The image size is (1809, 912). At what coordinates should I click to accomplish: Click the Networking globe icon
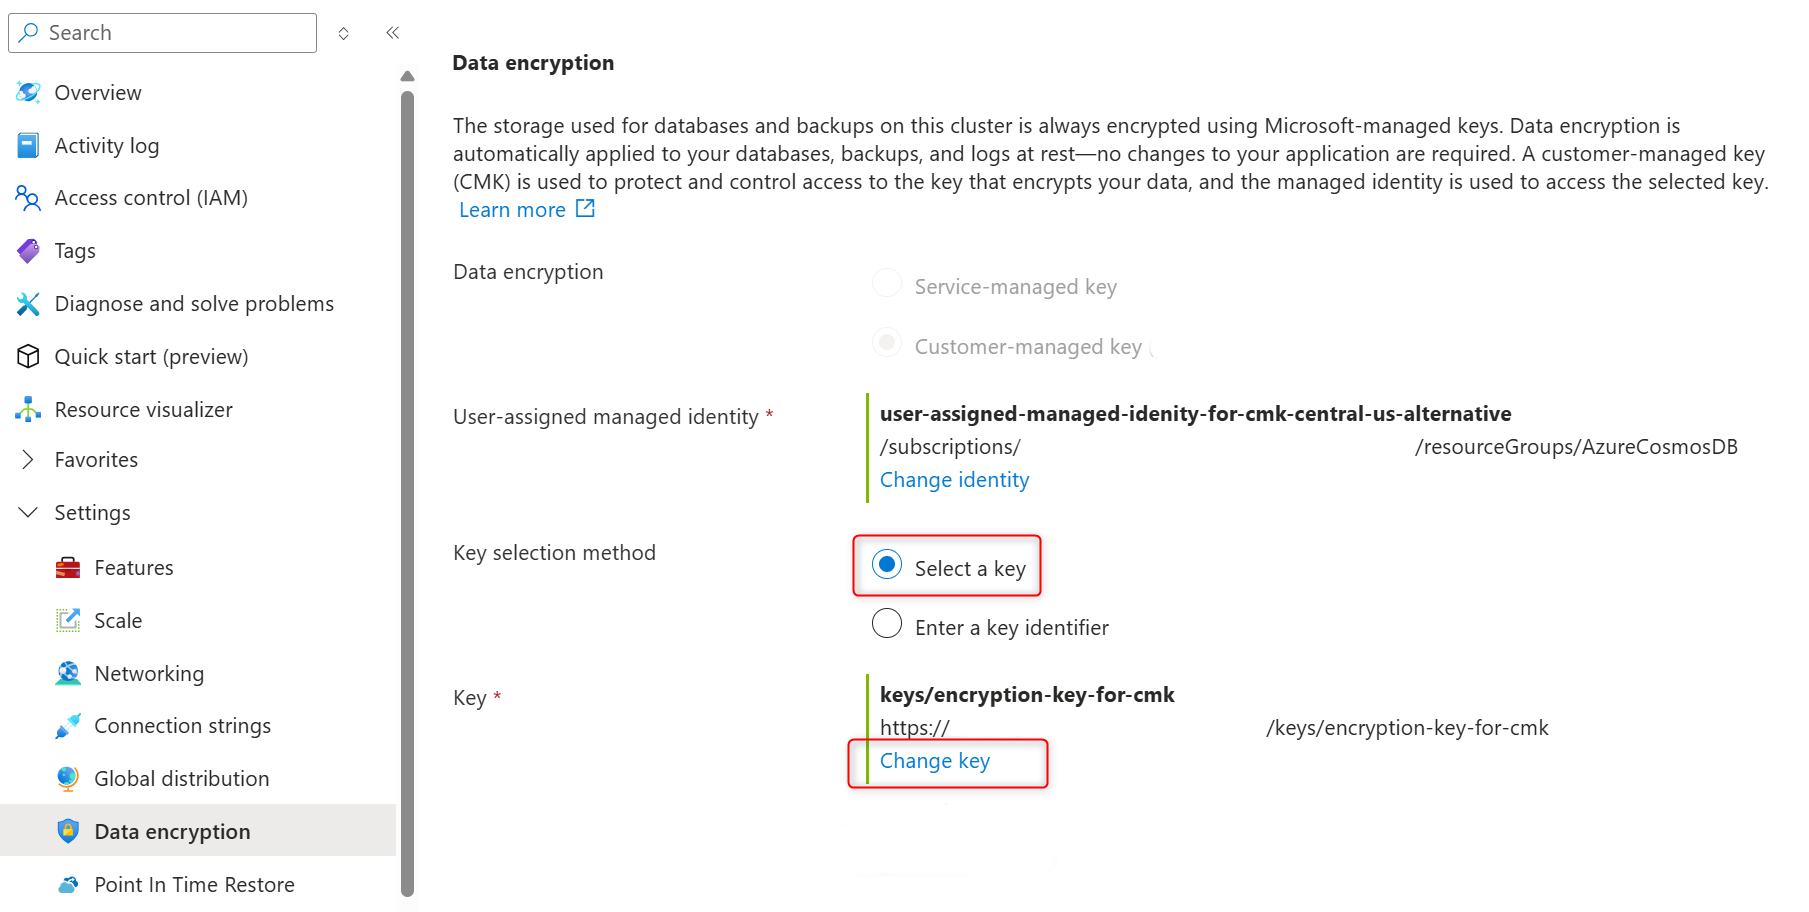pyautogui.click(x=68, y=674)
